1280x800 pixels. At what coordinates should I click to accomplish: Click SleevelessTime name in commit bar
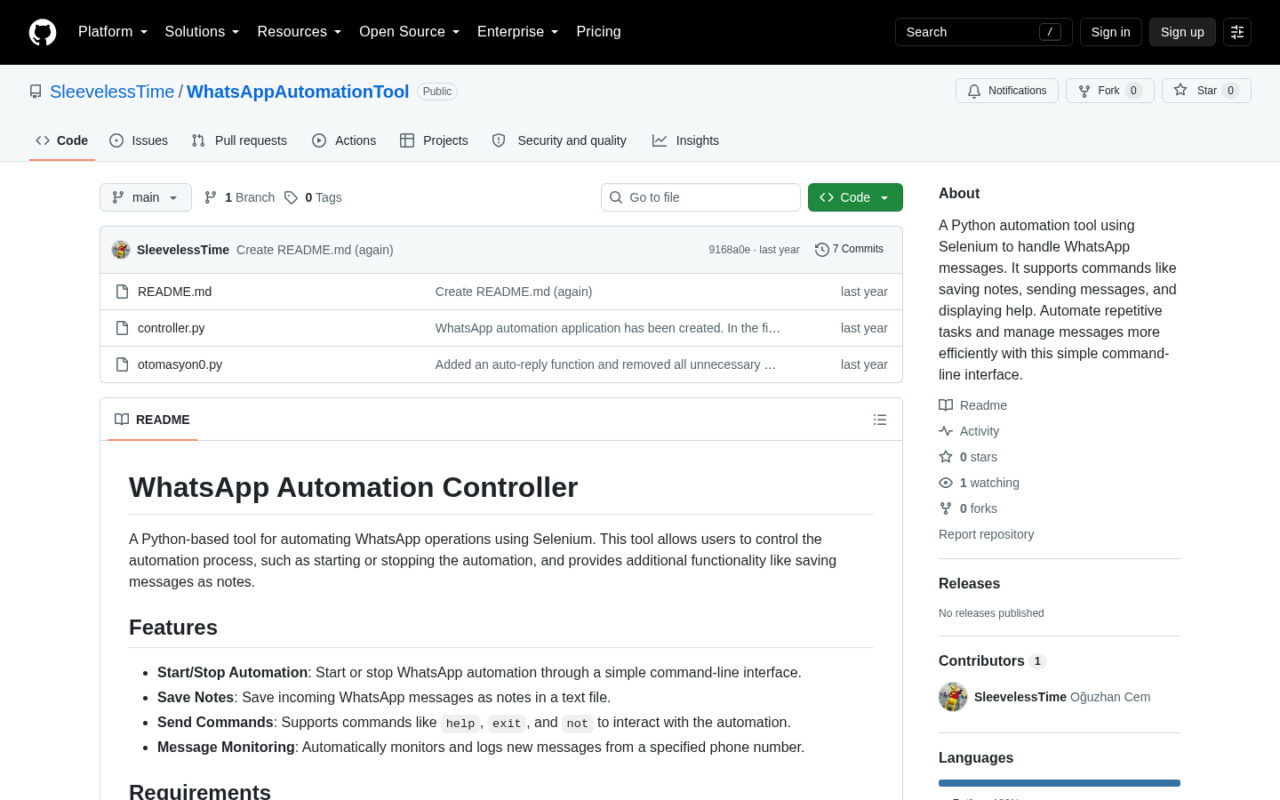click(183, 250)
